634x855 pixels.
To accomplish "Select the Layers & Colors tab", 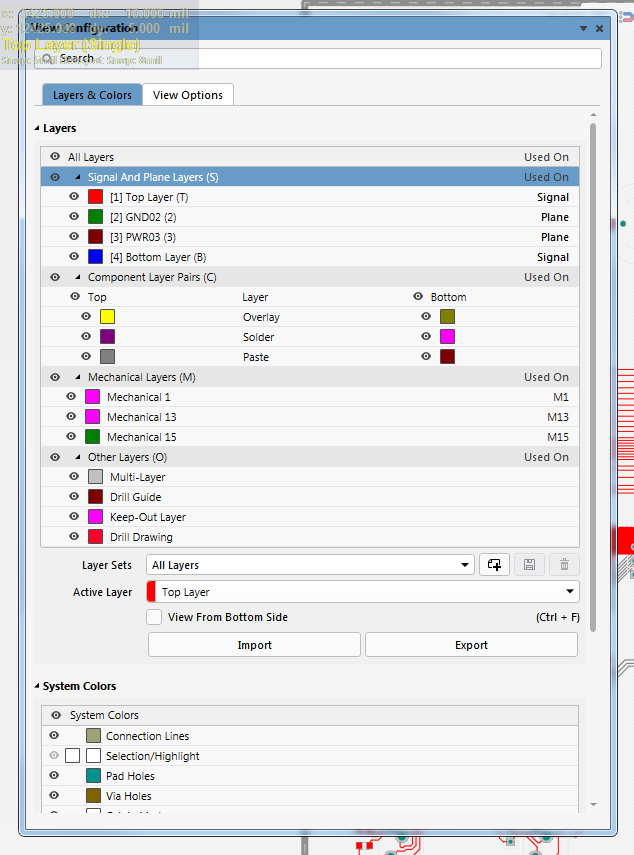I will (92, 95).
